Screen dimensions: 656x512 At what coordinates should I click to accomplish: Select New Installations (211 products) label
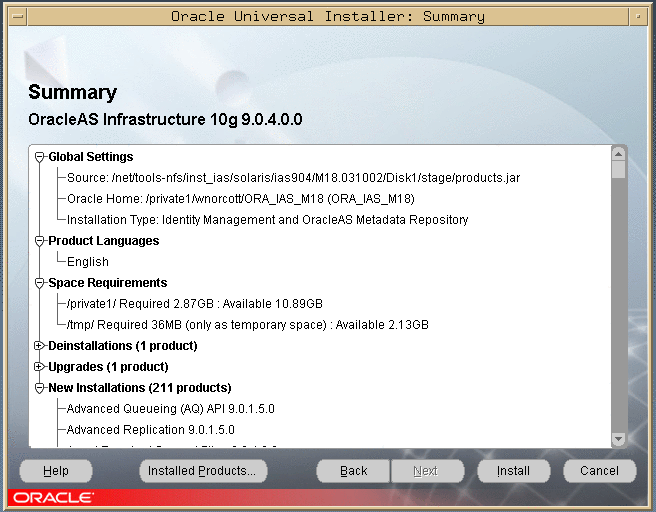click(140, 388)
